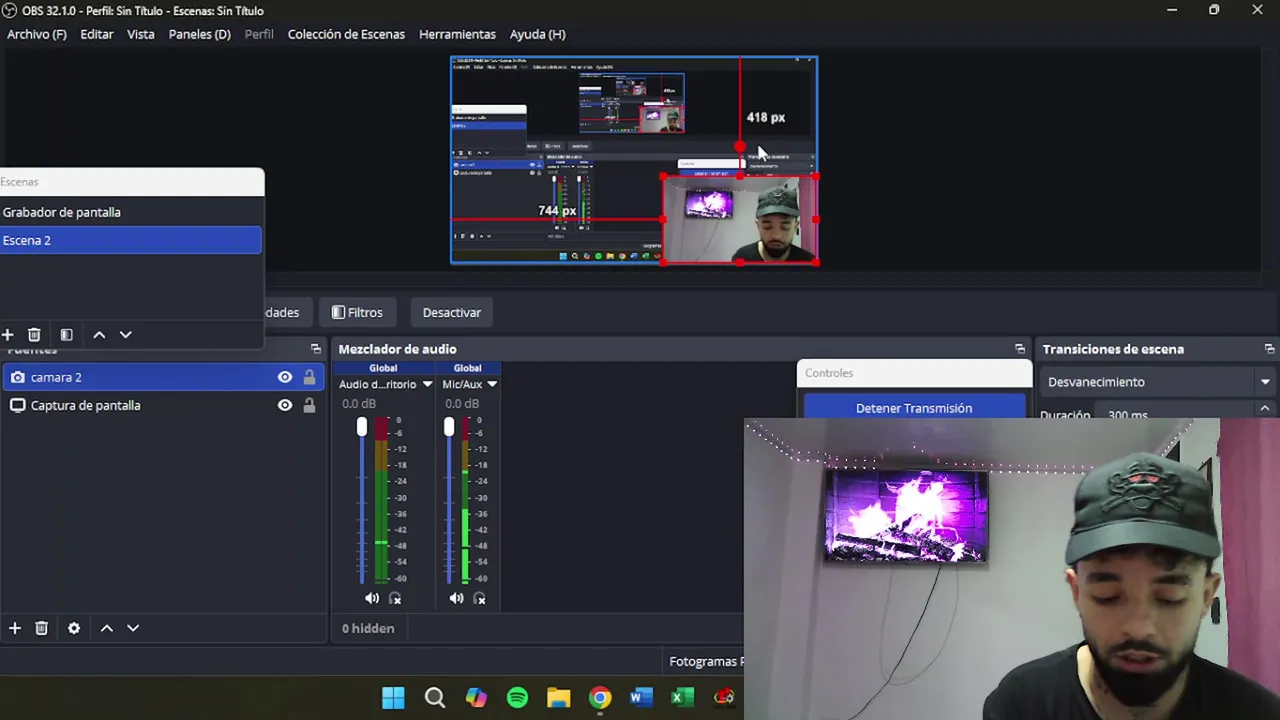The height and width of the screenshot is (720, 1280).
Task: Toggle lock on Captura de pantalla source
Action: (309, 405)
